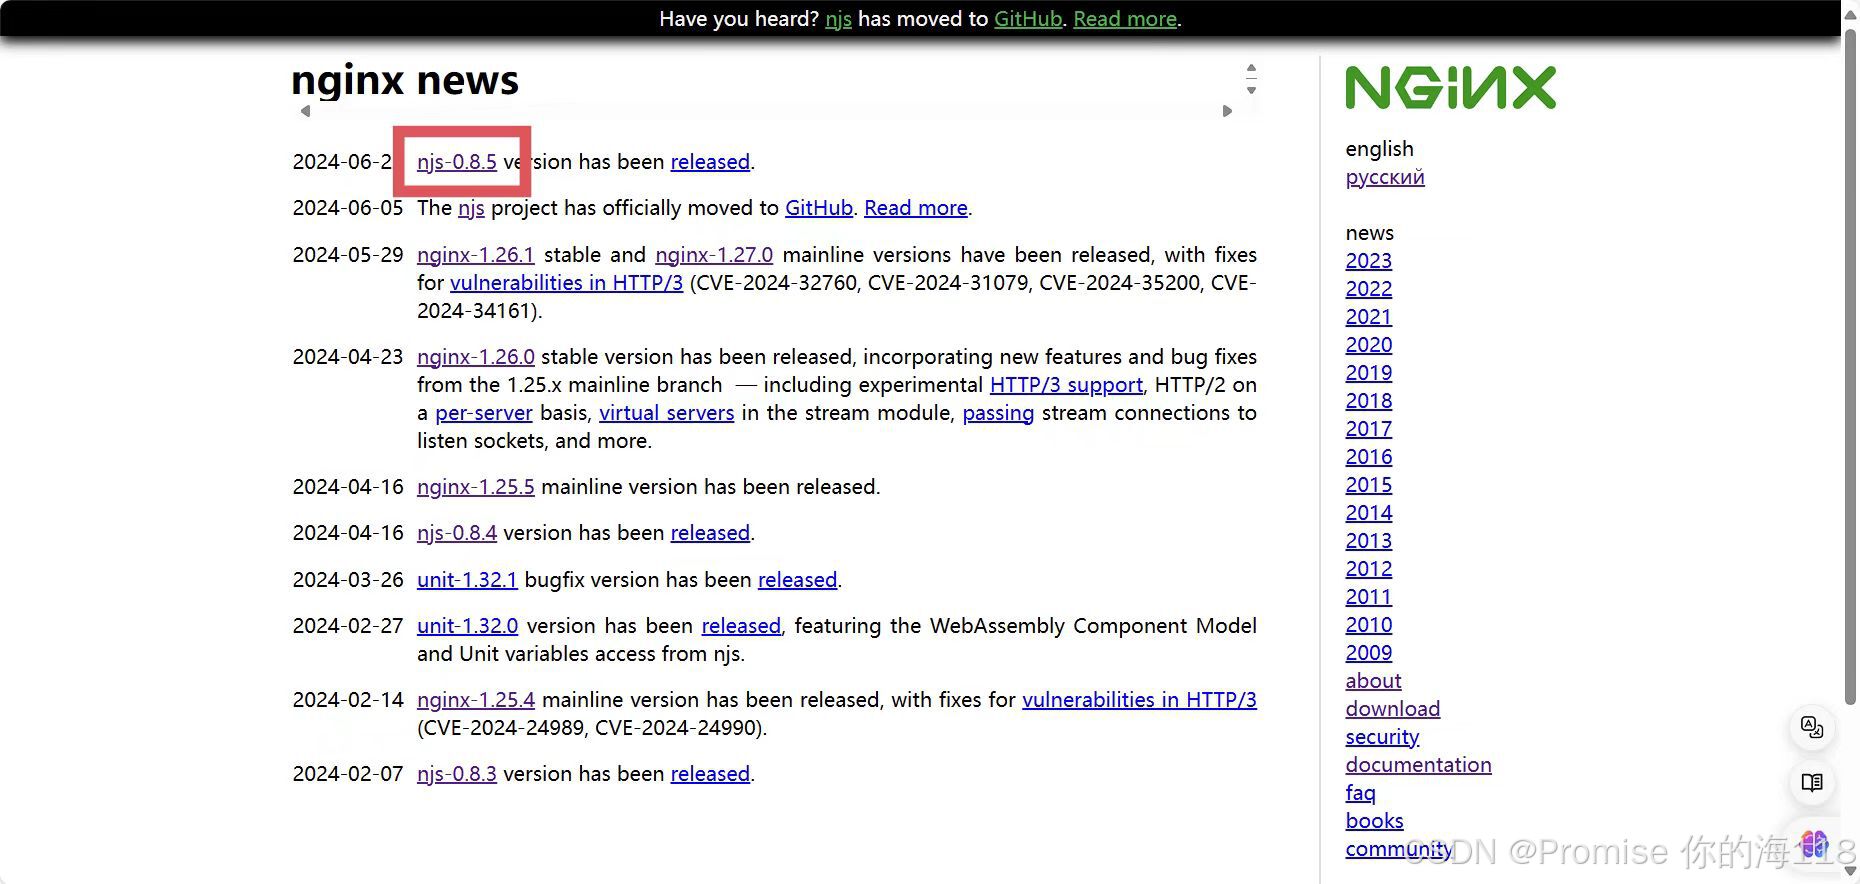Go to the documentation page
This screenshot has height=884, width=1860.
coord(1418,765)
